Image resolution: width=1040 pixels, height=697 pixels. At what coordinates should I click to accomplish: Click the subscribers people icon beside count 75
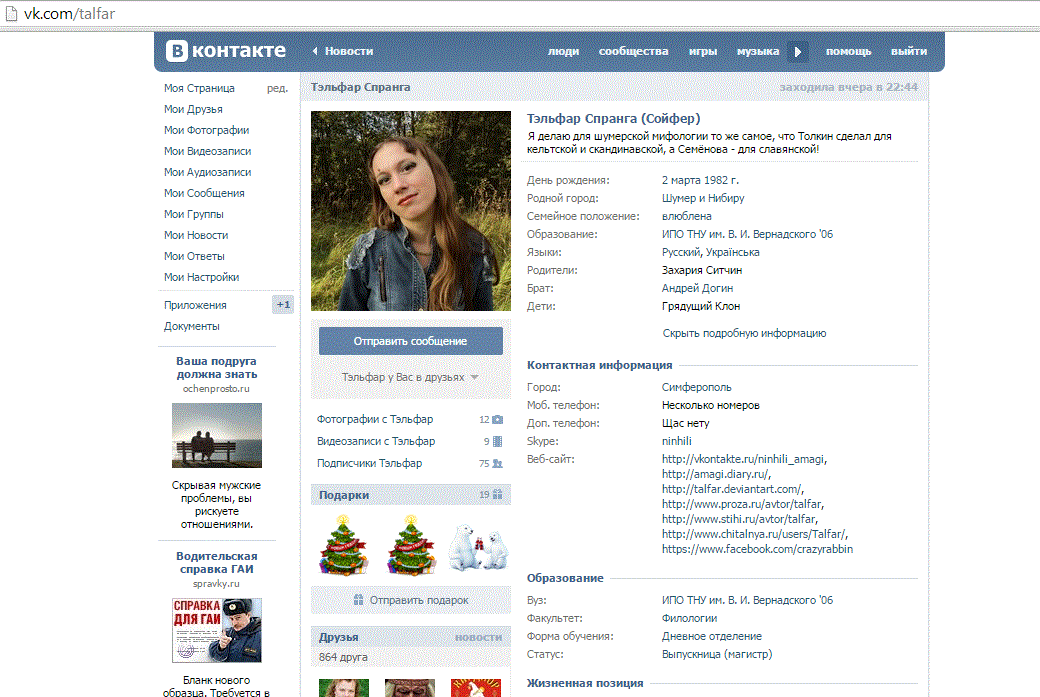coord(497,464)
